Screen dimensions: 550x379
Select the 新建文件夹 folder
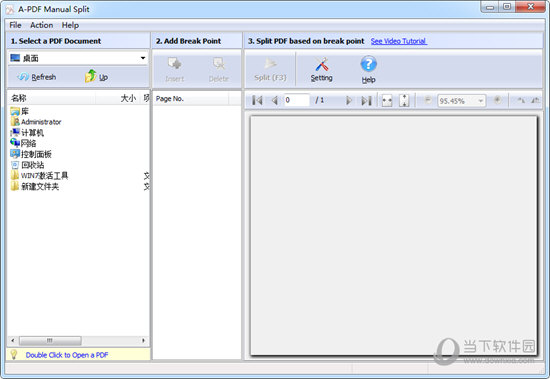click(35, 186)
